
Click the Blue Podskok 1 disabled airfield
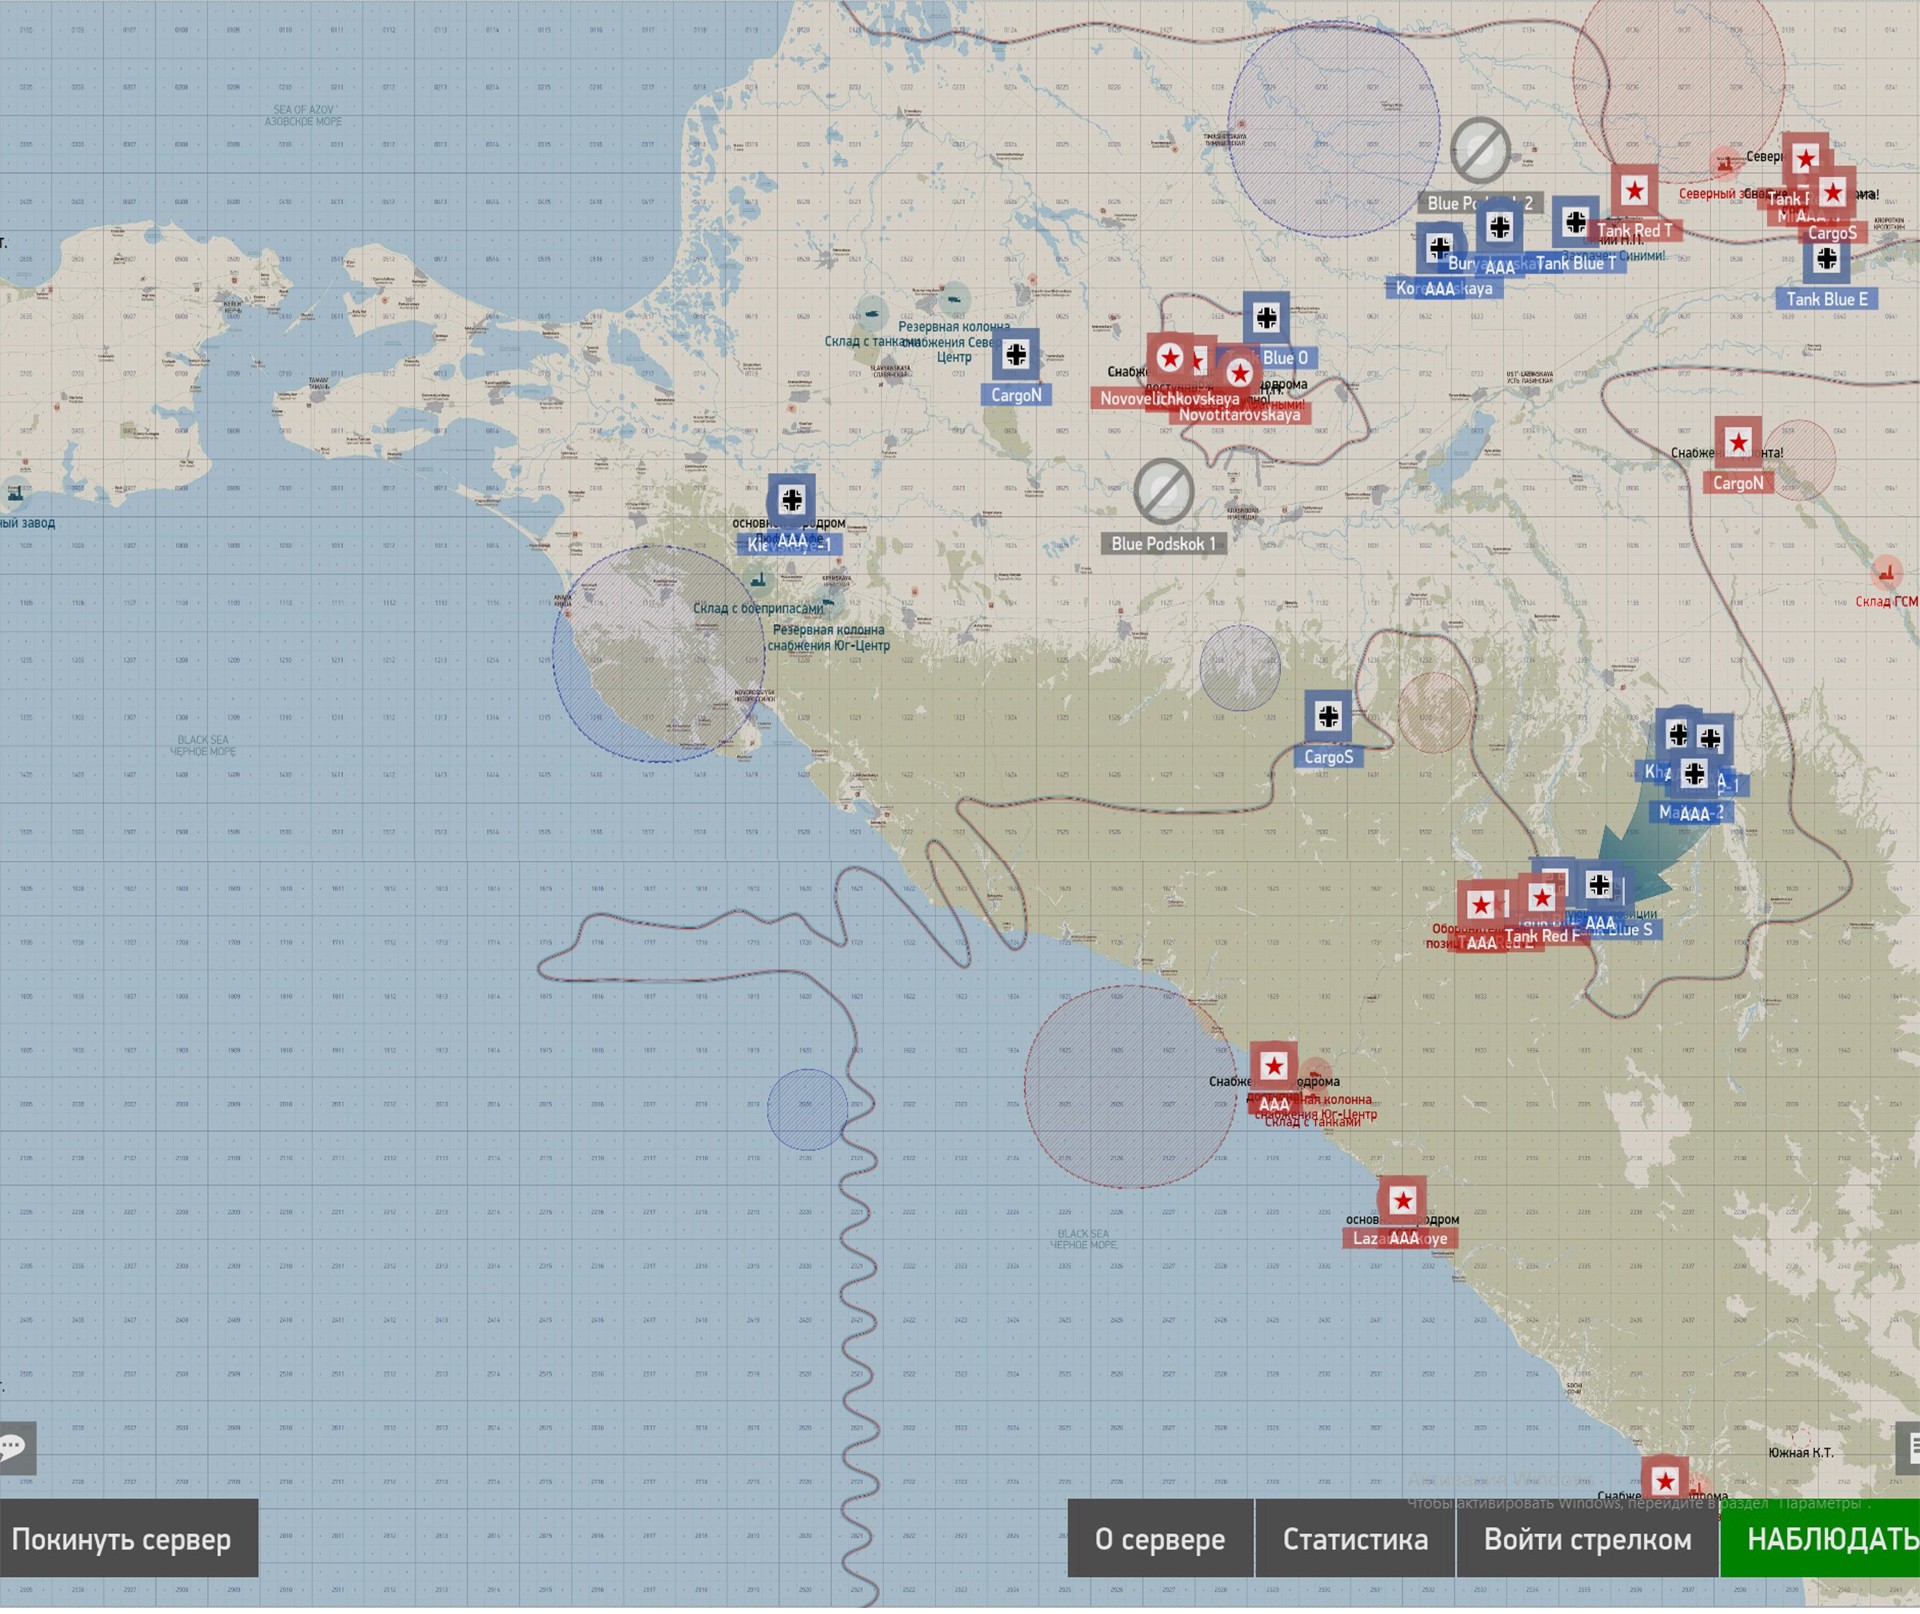coord(1163,492)
